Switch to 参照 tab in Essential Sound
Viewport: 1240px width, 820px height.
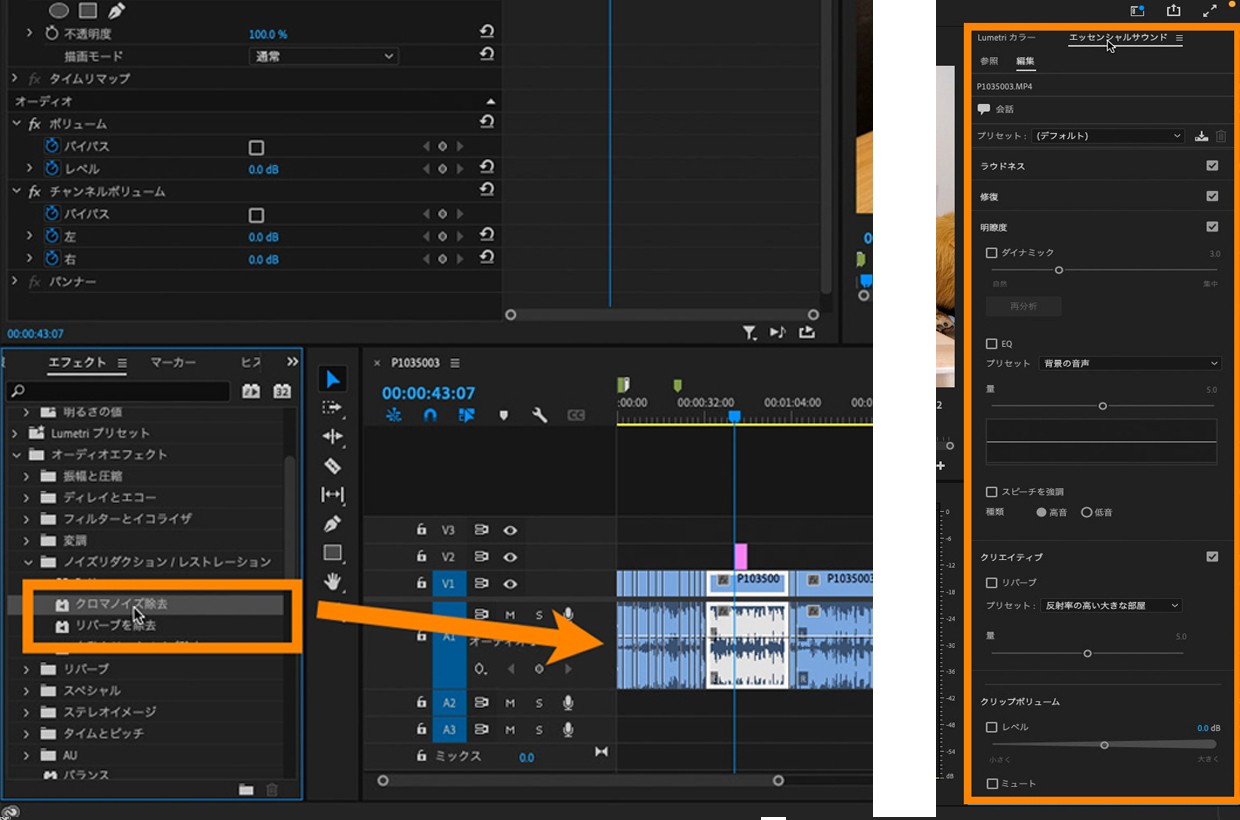coord(989,61)
